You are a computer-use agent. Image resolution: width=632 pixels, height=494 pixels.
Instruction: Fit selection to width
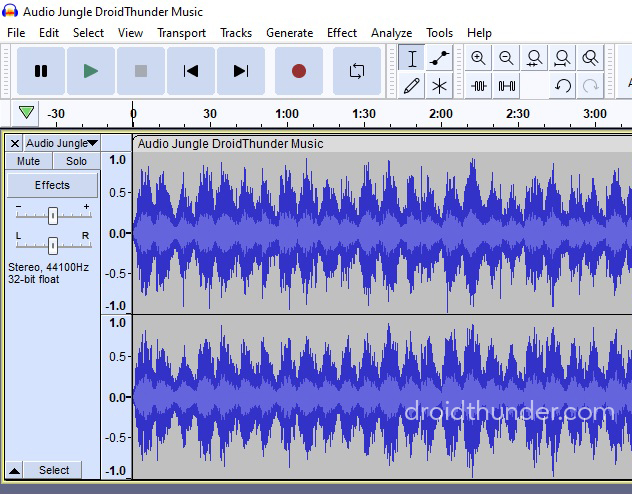pos(534,58)
